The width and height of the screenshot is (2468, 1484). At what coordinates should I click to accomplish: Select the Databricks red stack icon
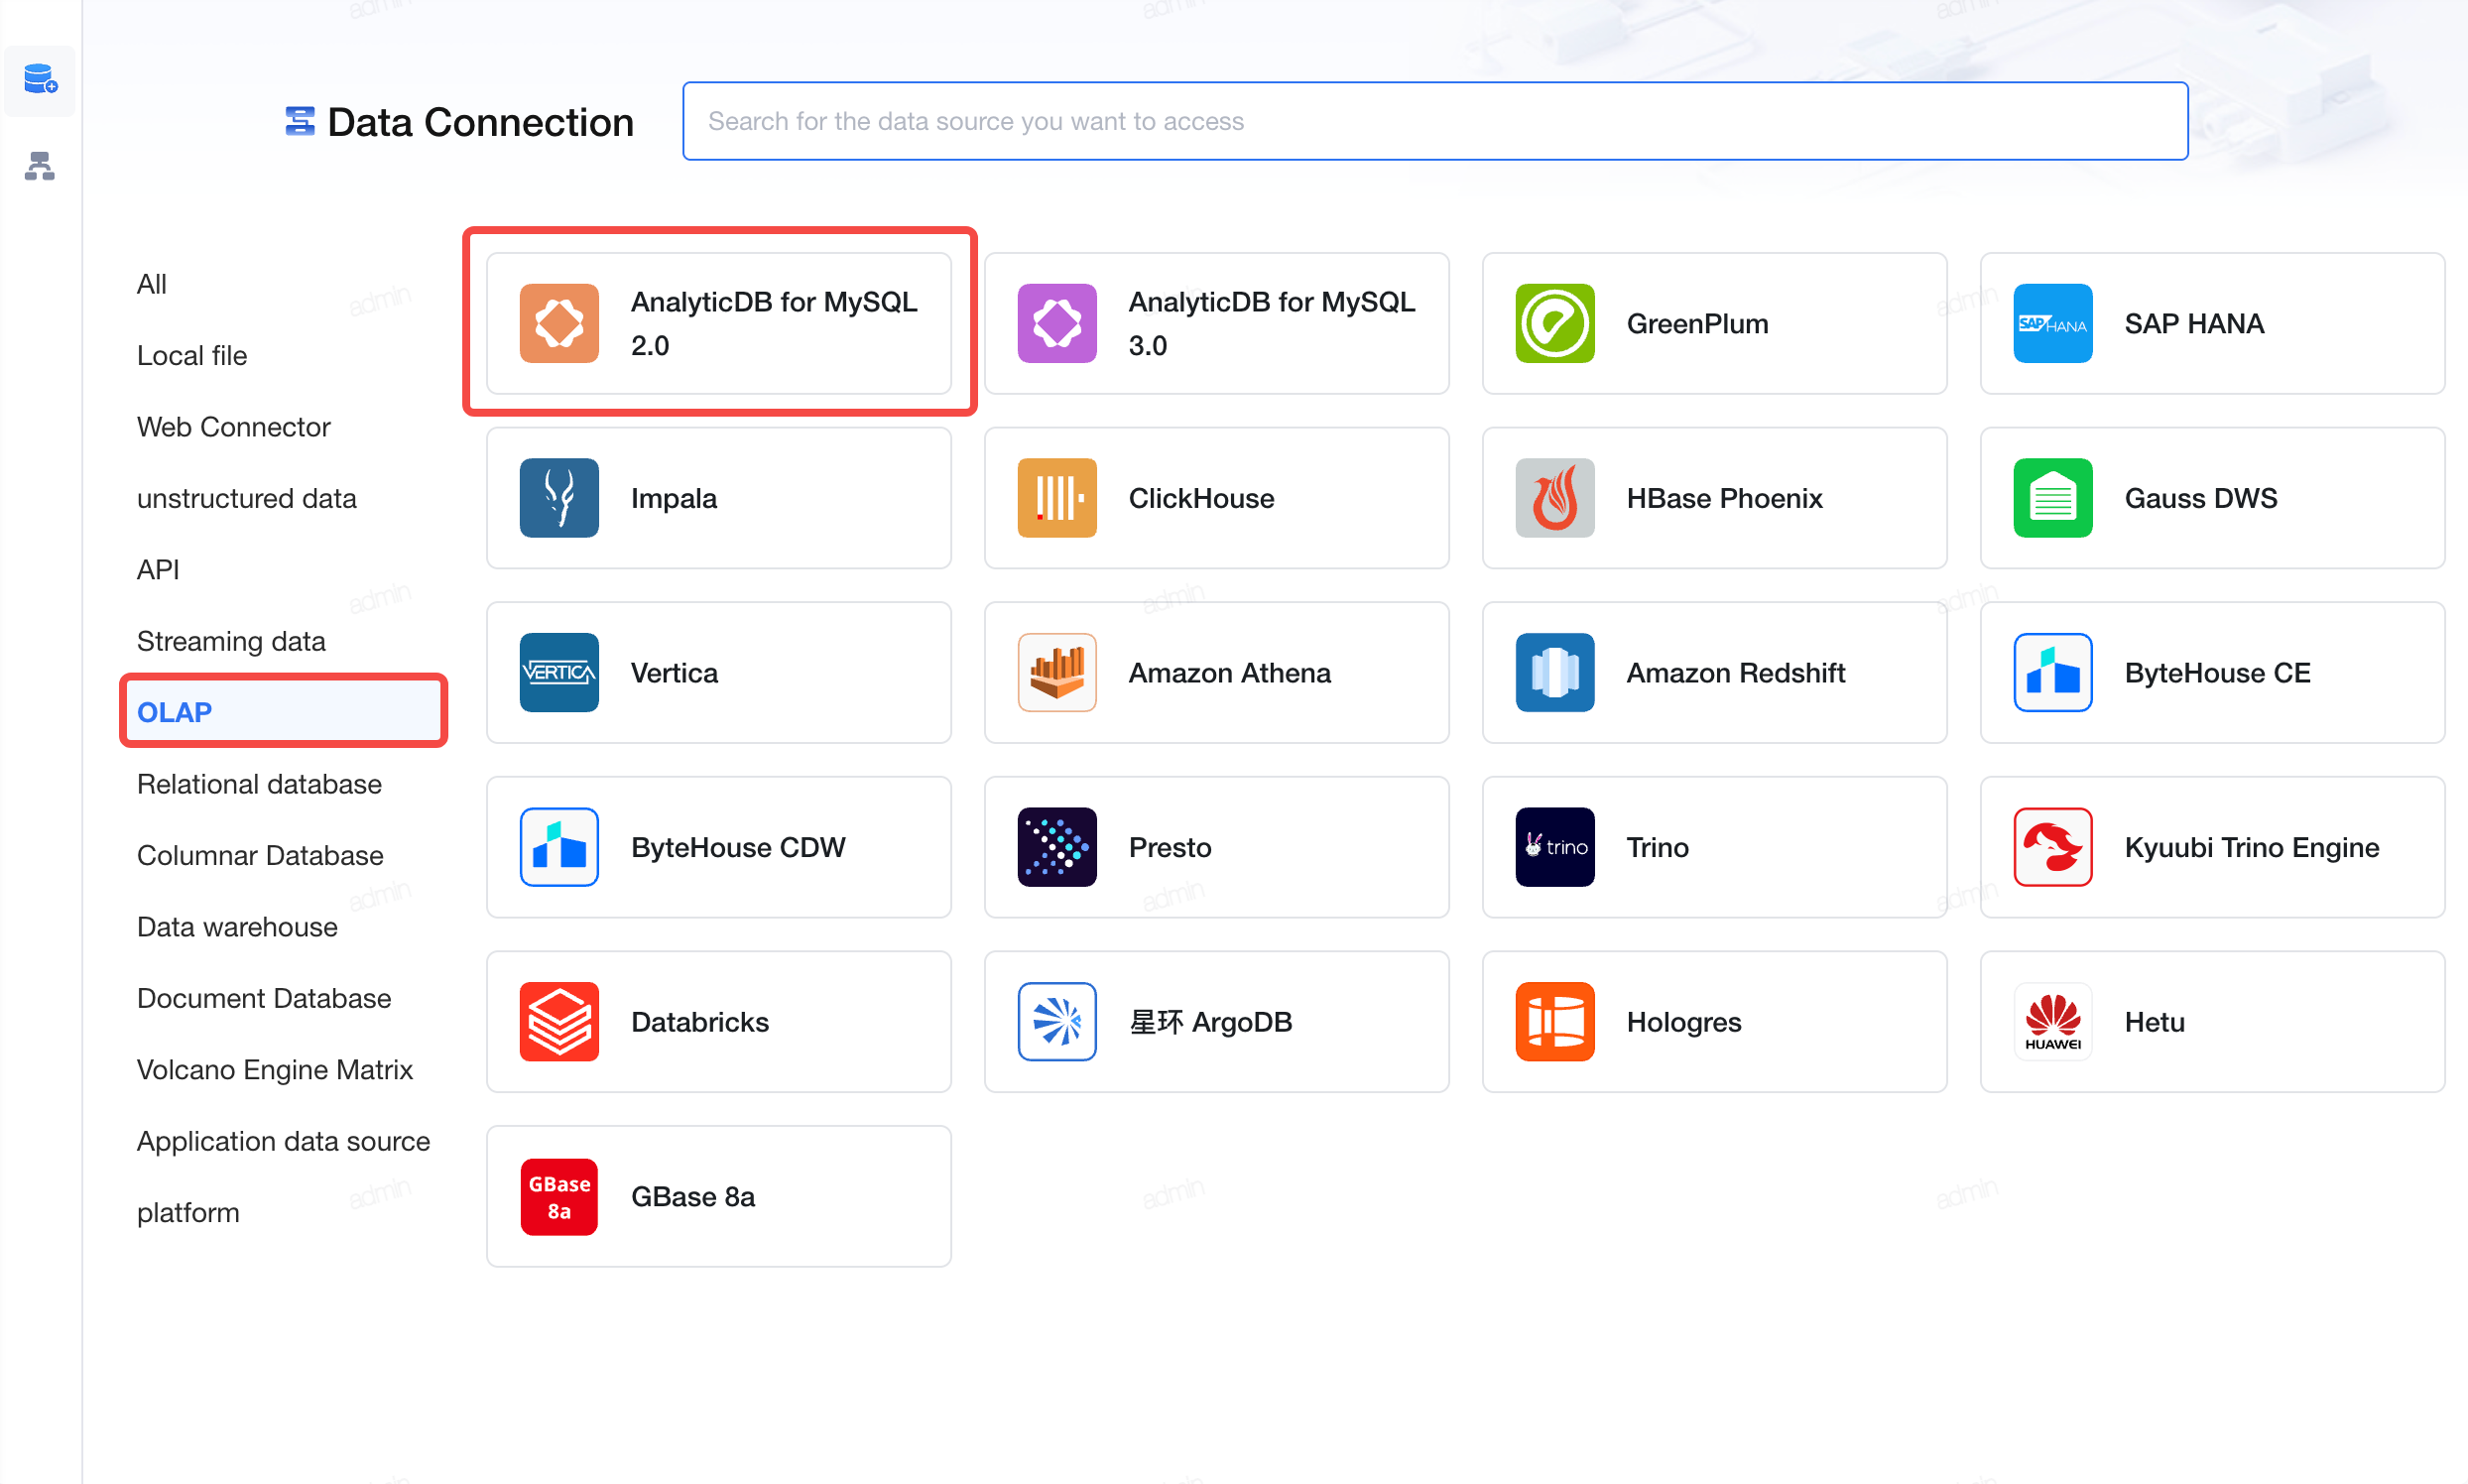tap(559, 1021)
